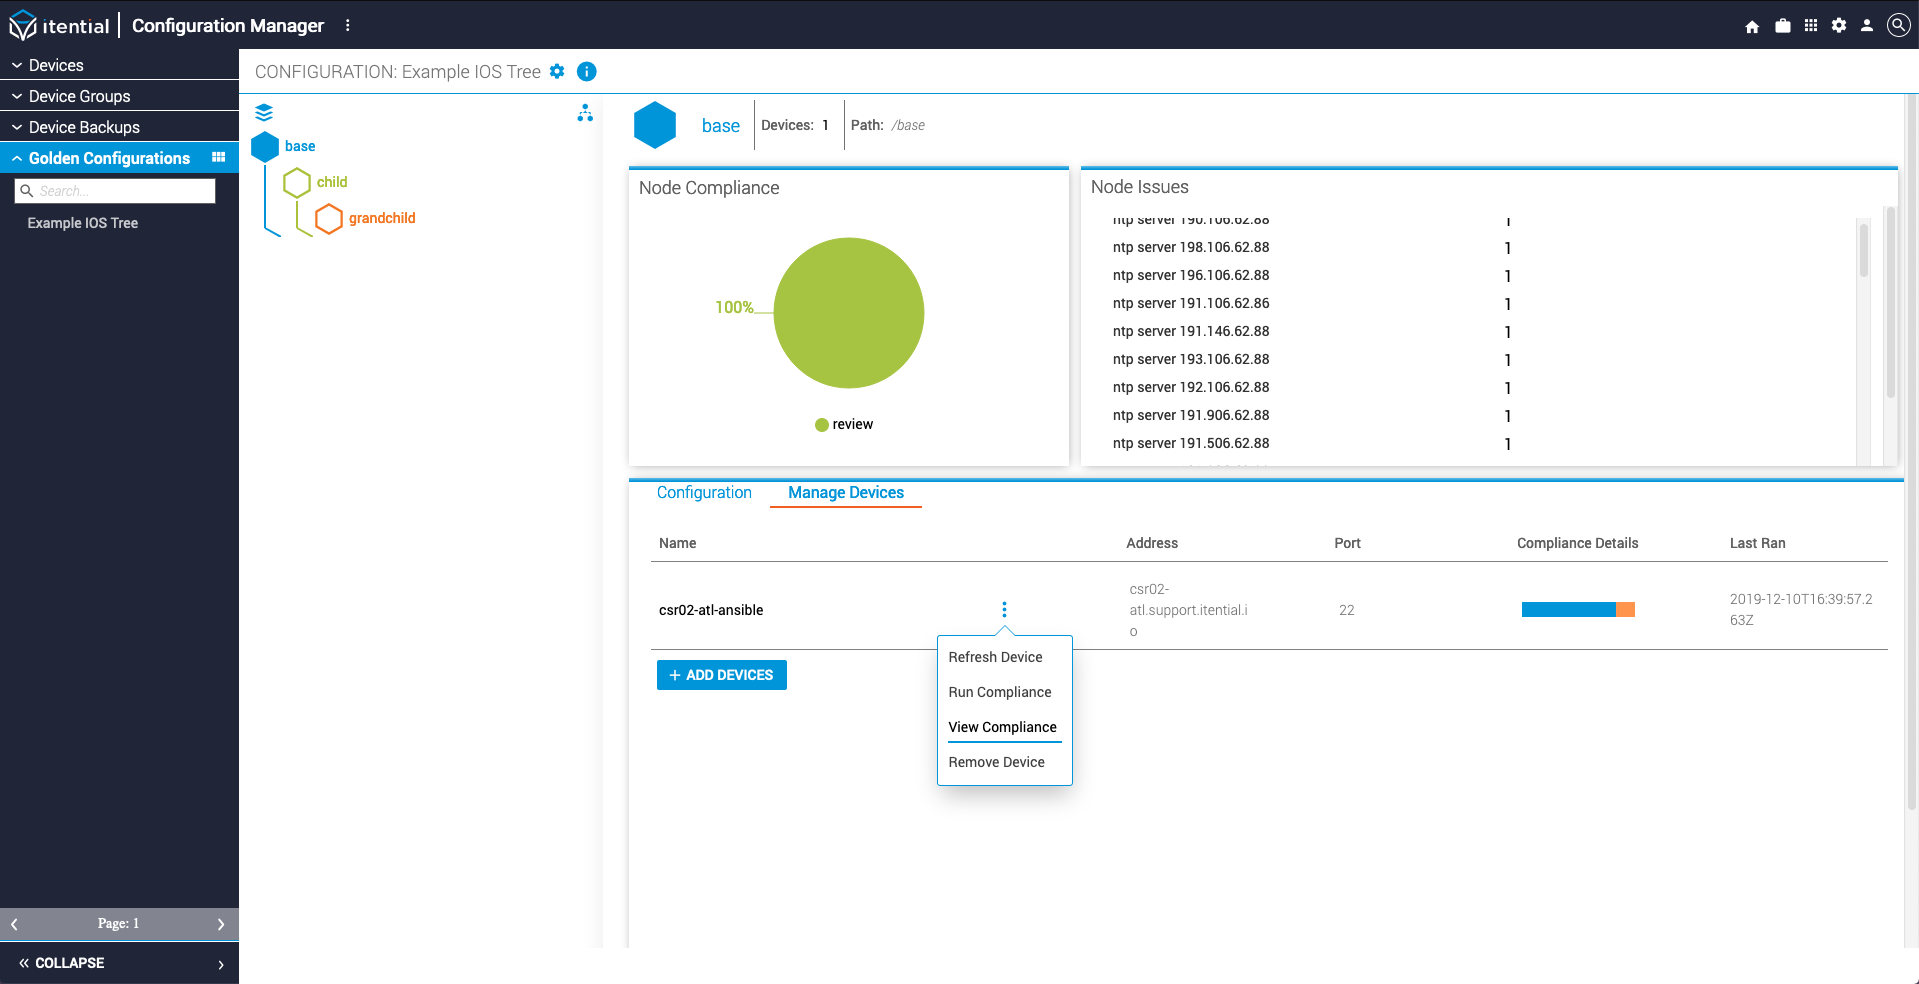This screenshot has height=984, width=1919.
Task: Click the sidebar Search input field
Action: click(115, 191)
